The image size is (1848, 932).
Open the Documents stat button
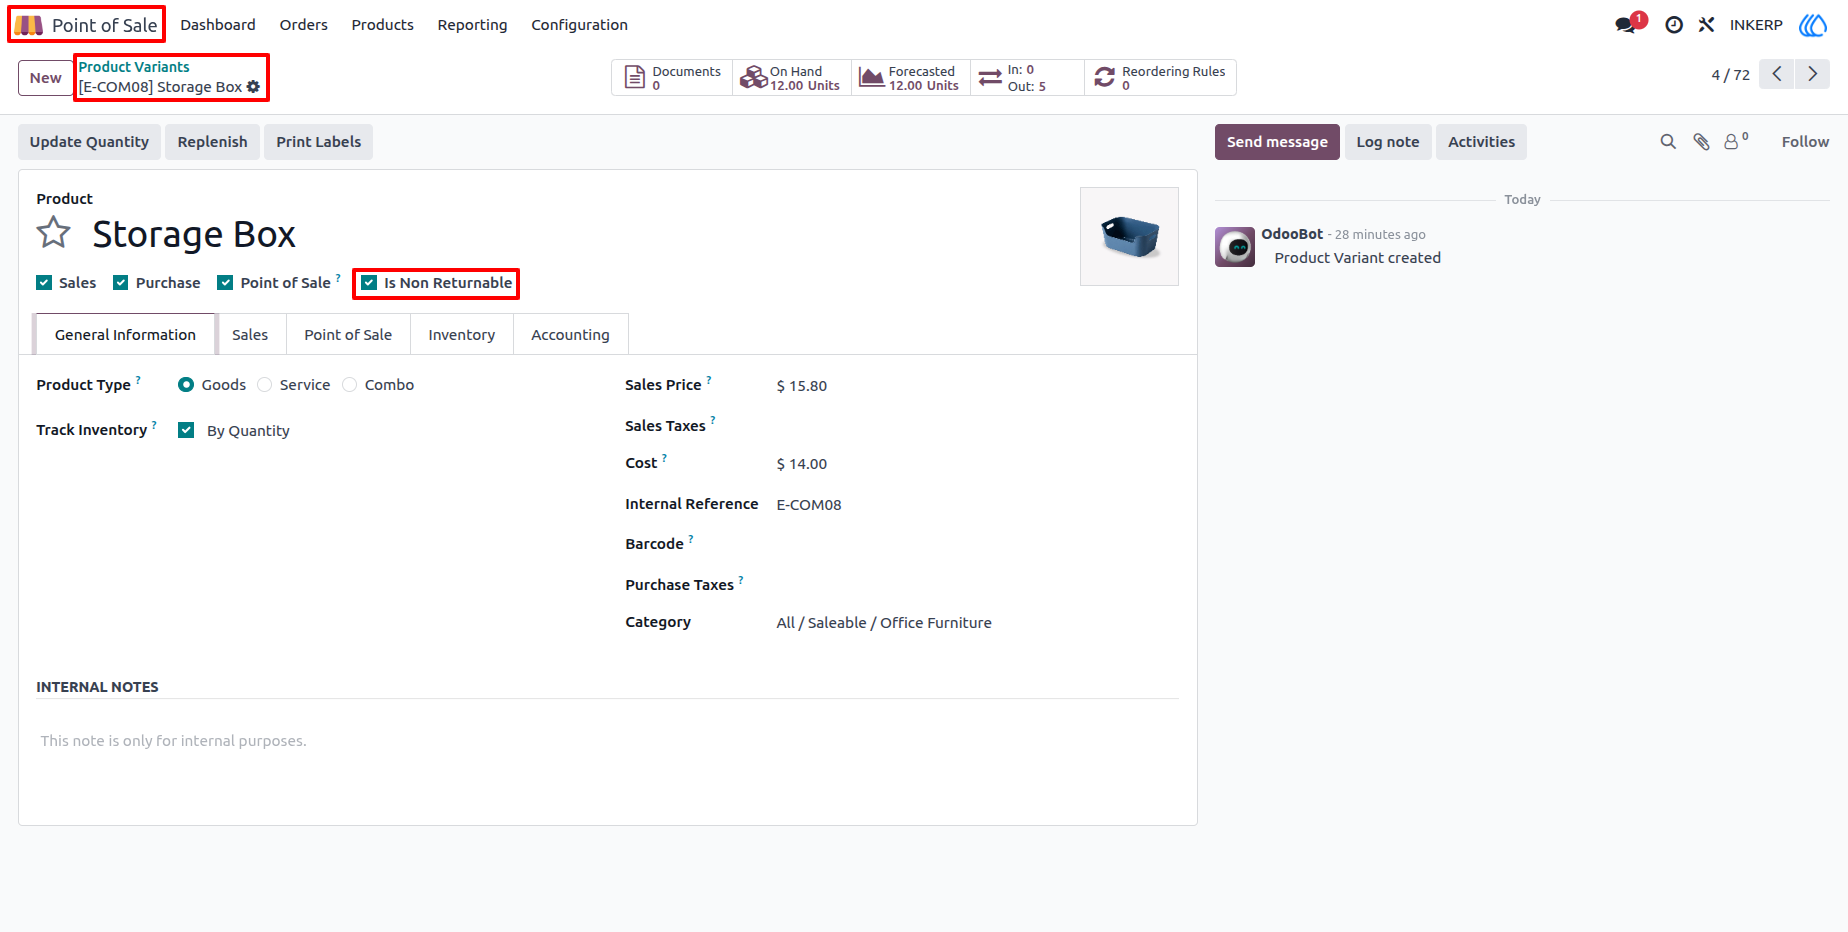(x=672, y=78)
